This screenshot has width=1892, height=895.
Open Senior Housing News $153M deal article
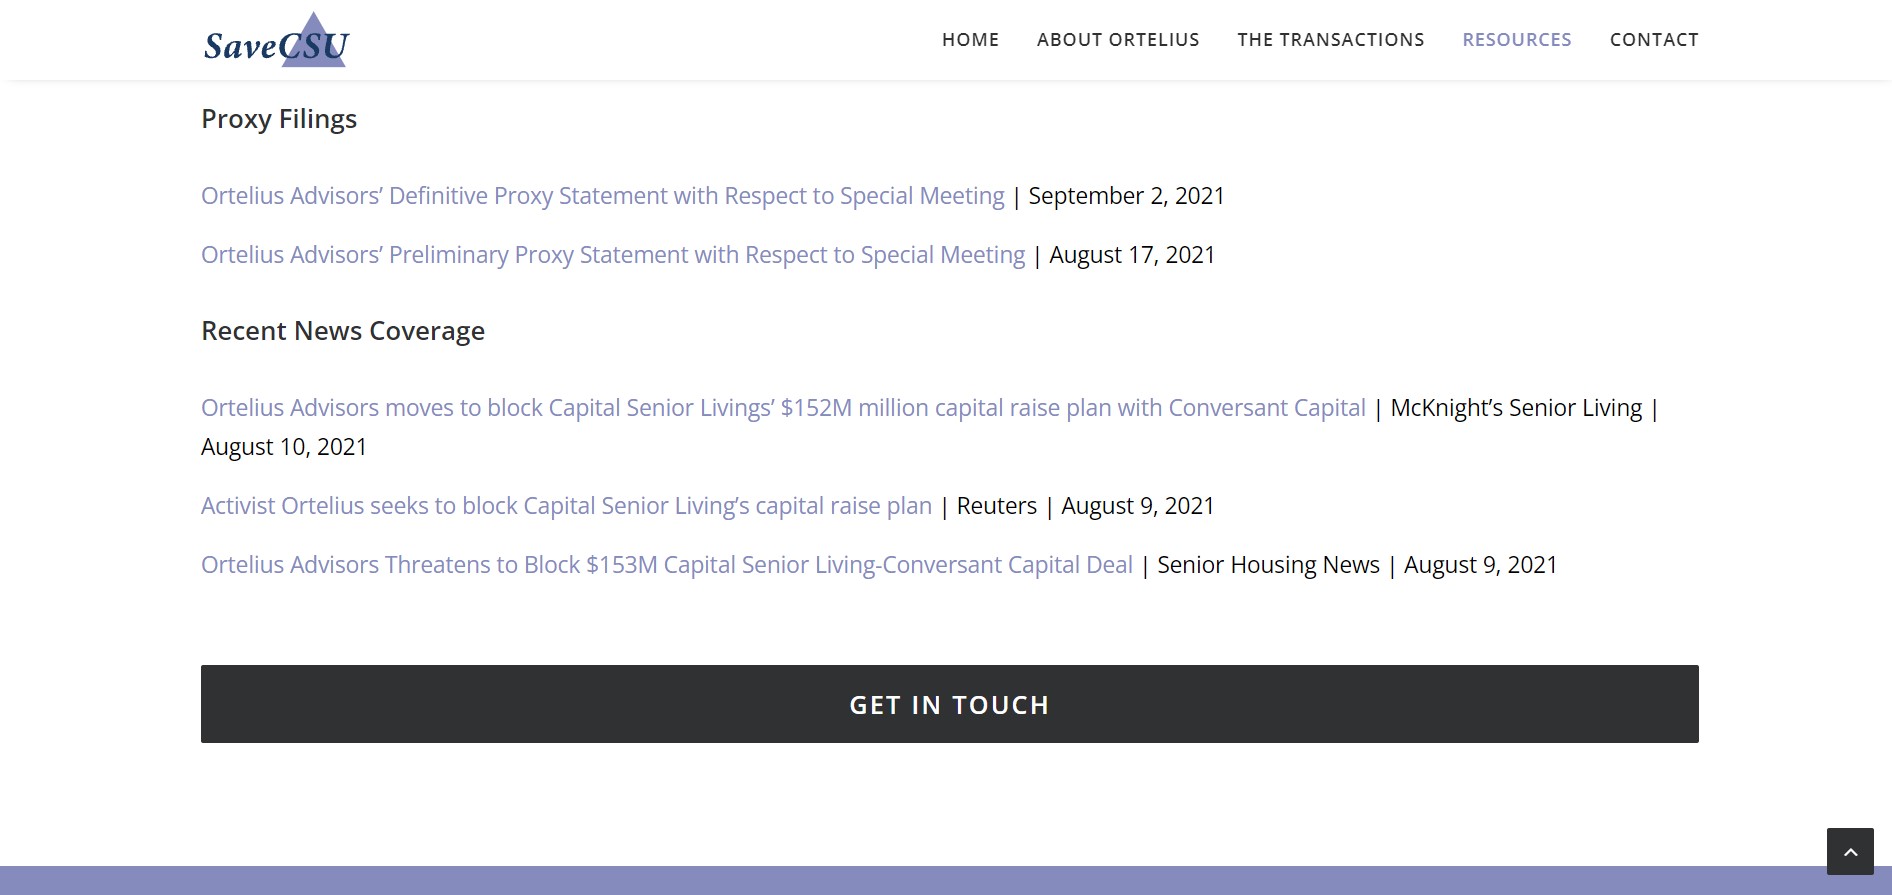[667, 565]
